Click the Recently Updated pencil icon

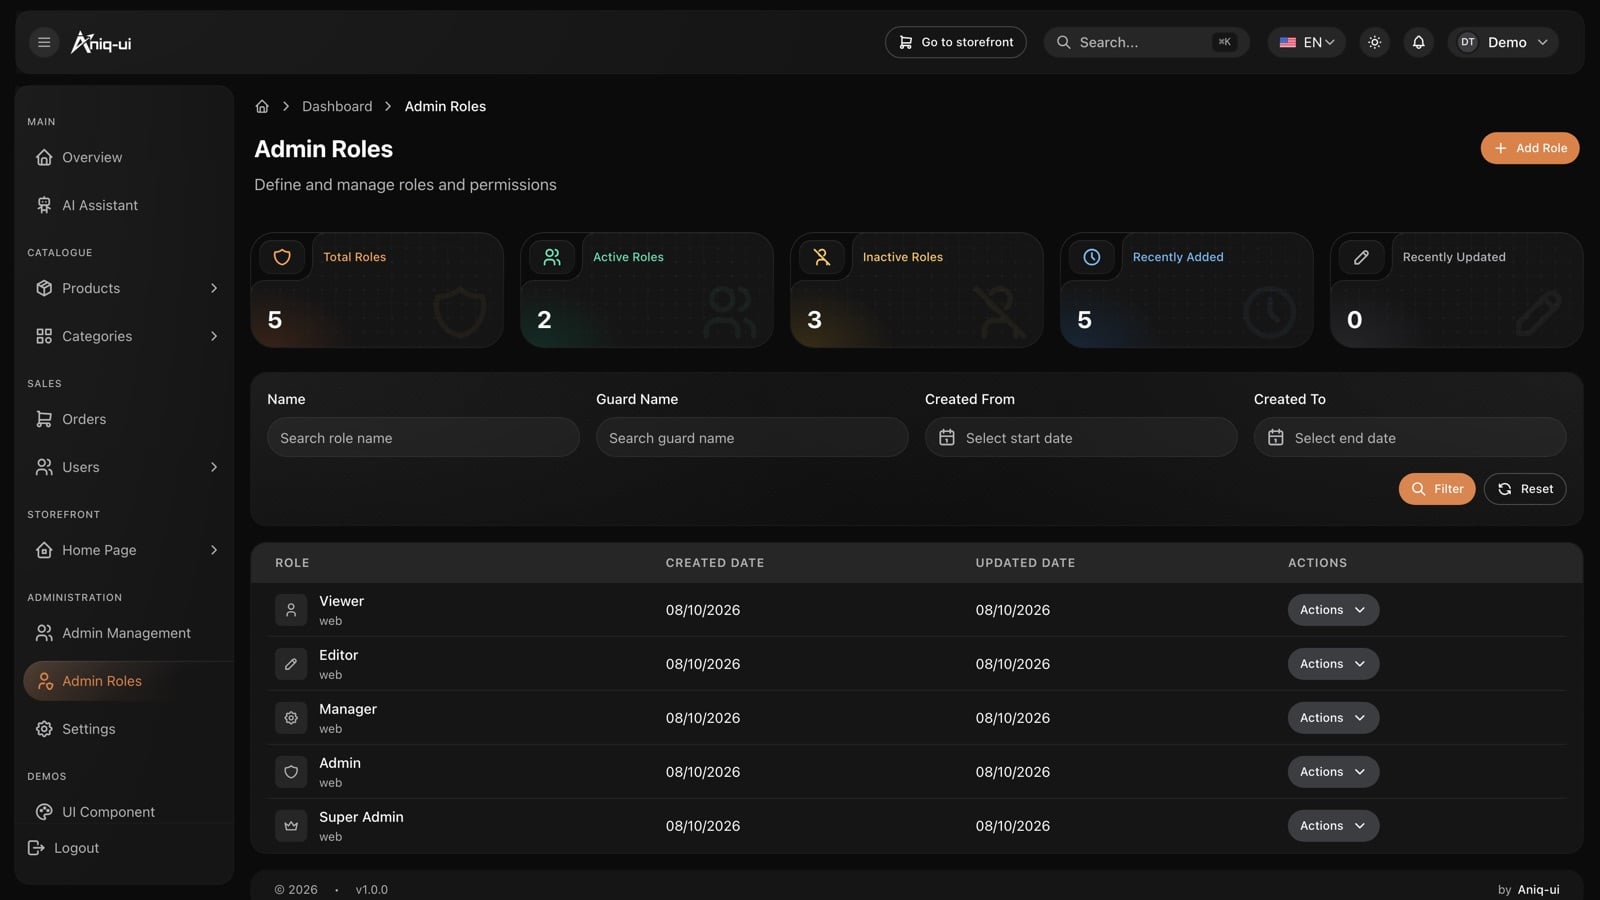point(1362,257)
